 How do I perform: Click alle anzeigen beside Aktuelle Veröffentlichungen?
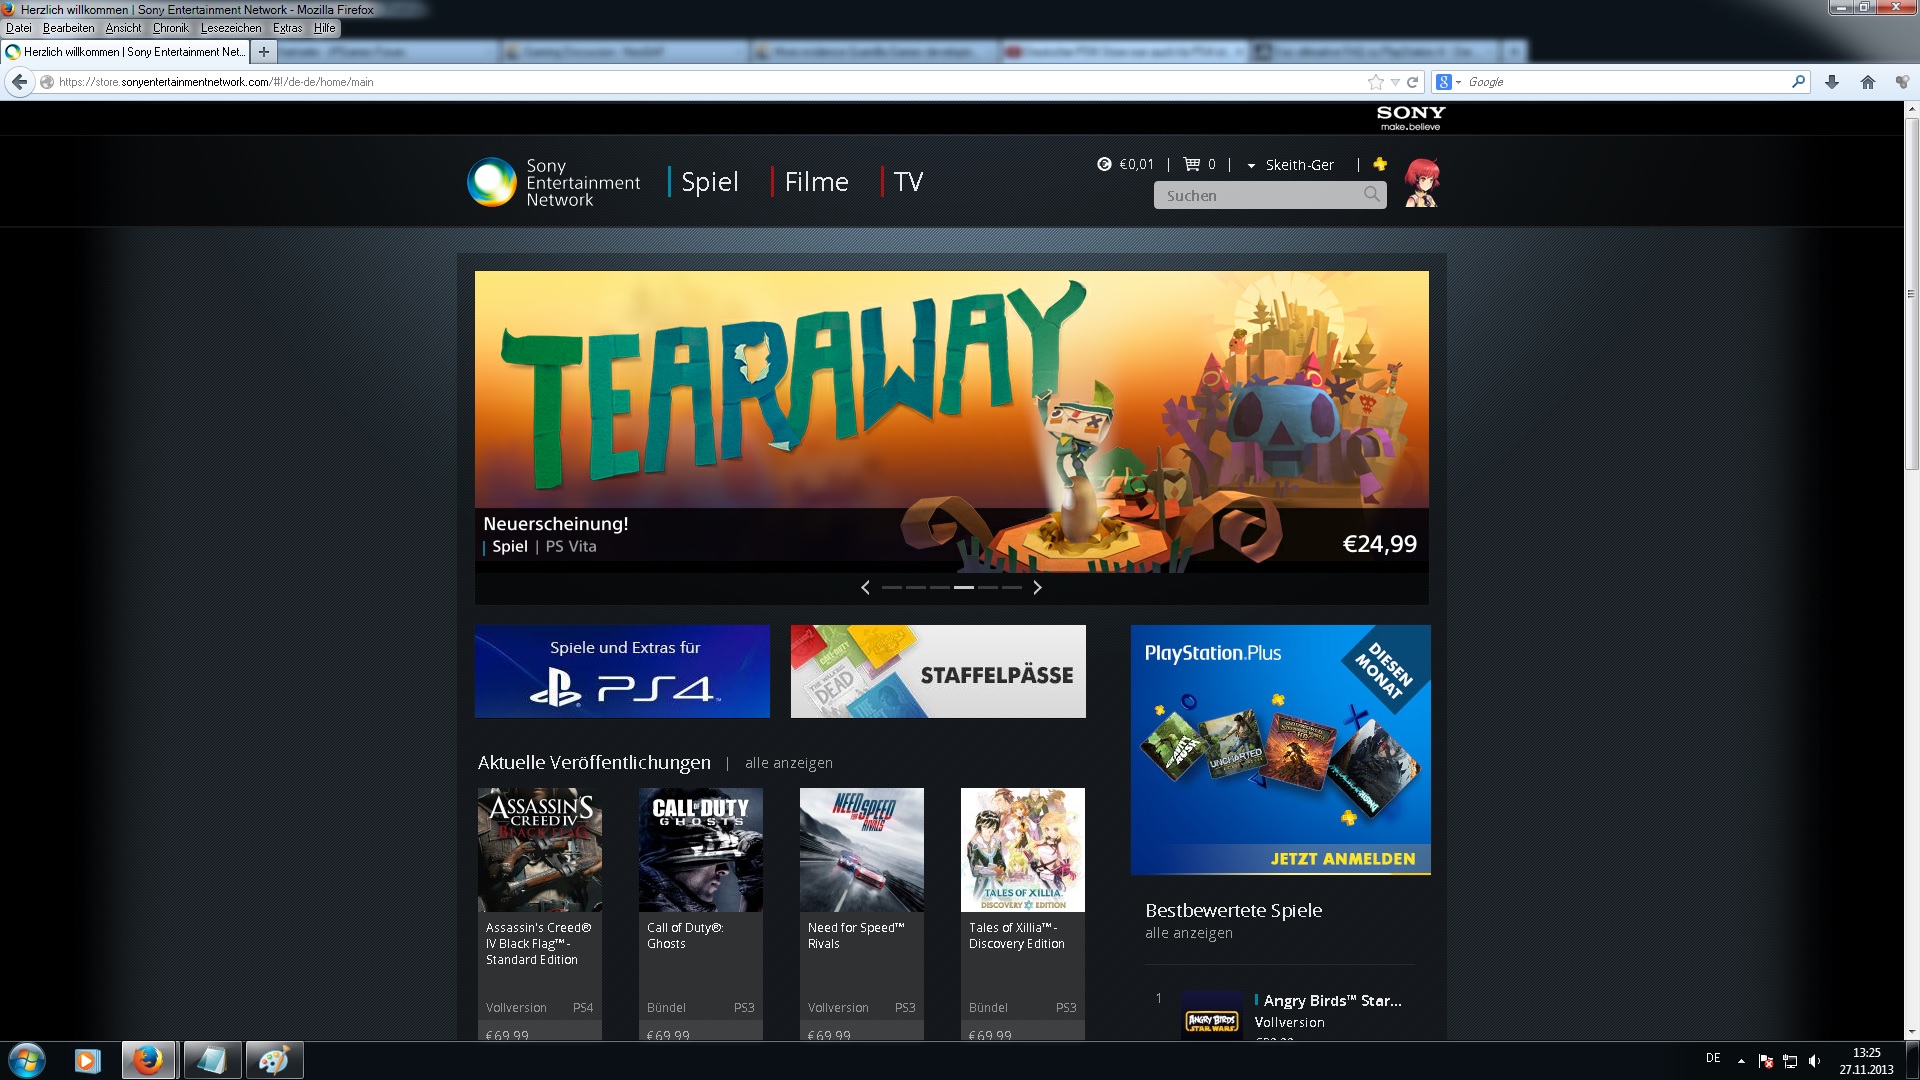pyautogui.click(x=789, y=763)
